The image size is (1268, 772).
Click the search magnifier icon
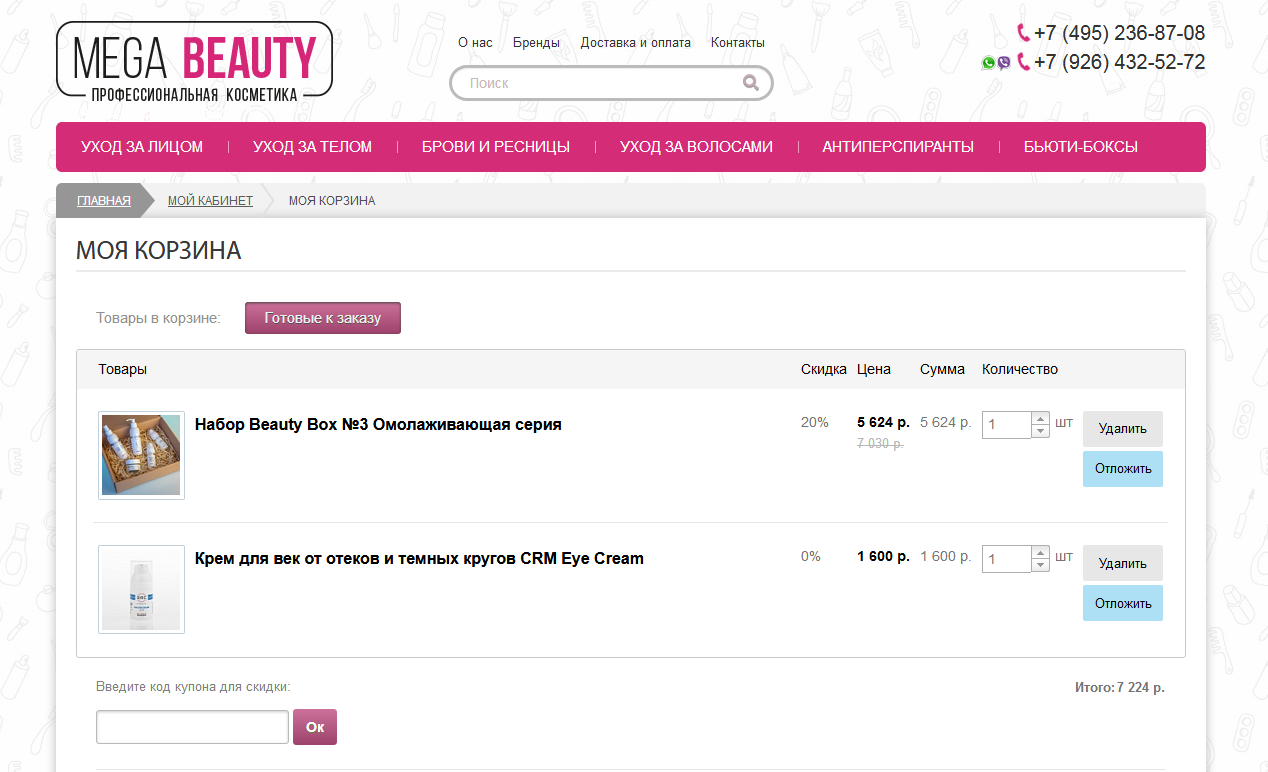coord(751,83)
